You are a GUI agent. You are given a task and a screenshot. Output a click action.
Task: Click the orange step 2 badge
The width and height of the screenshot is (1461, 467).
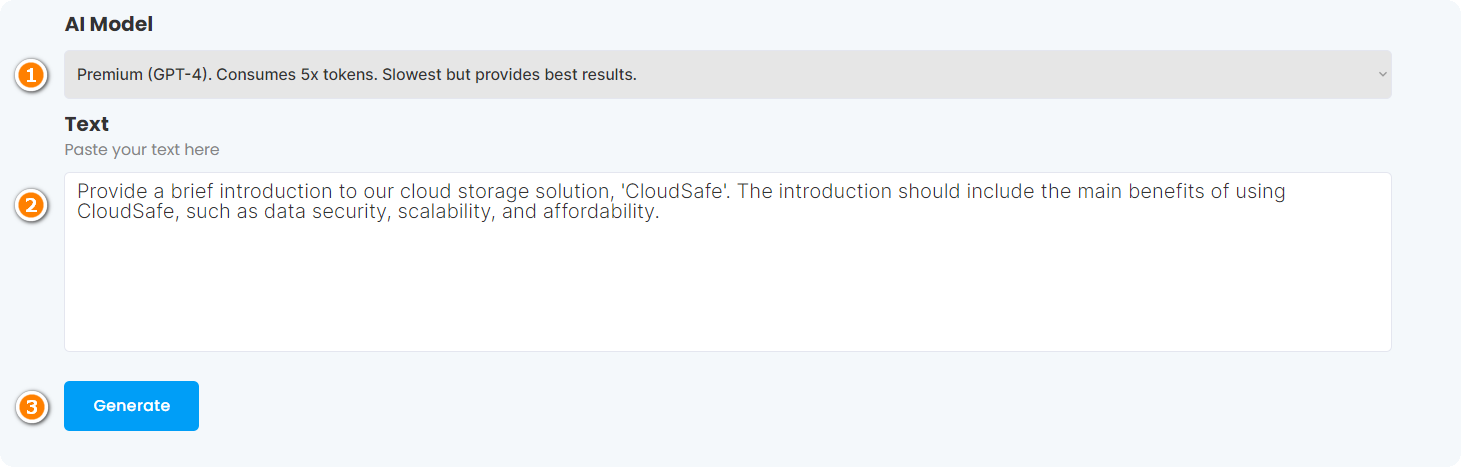(x=32, y=207)
